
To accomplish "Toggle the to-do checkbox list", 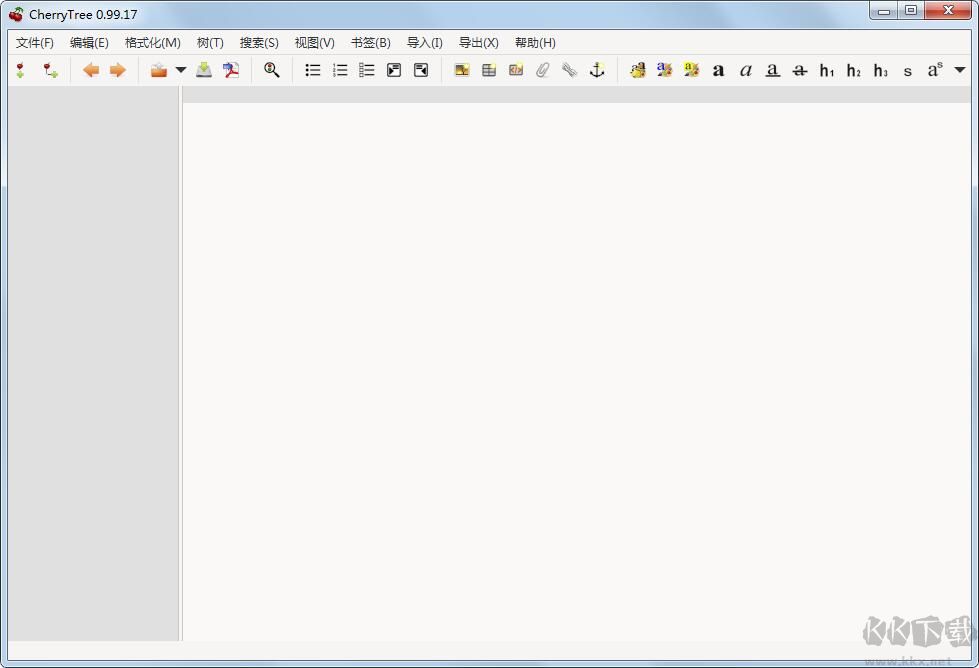I will point(367,70).
